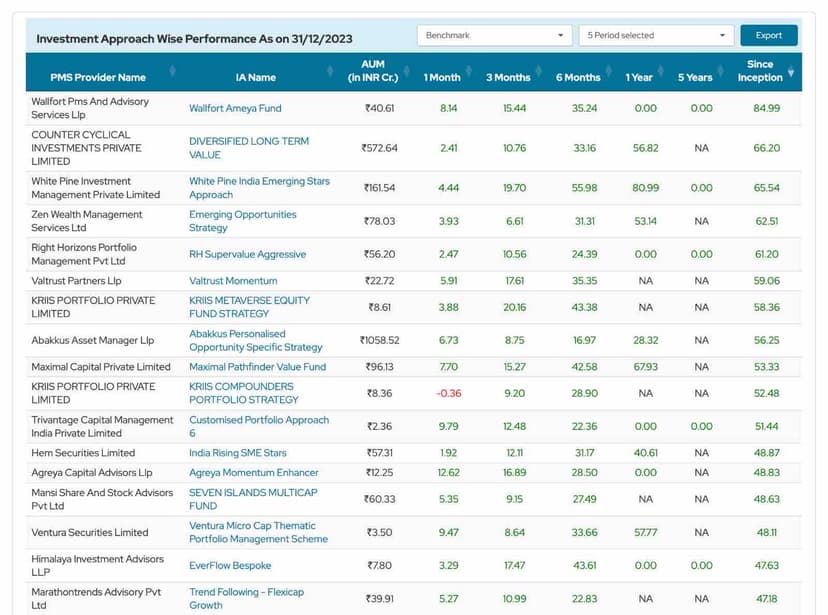
Task: Open DIVERSIFIED LONG TERM VALUE strategy link
Action: pyautogui.click(x=249, y=148)
